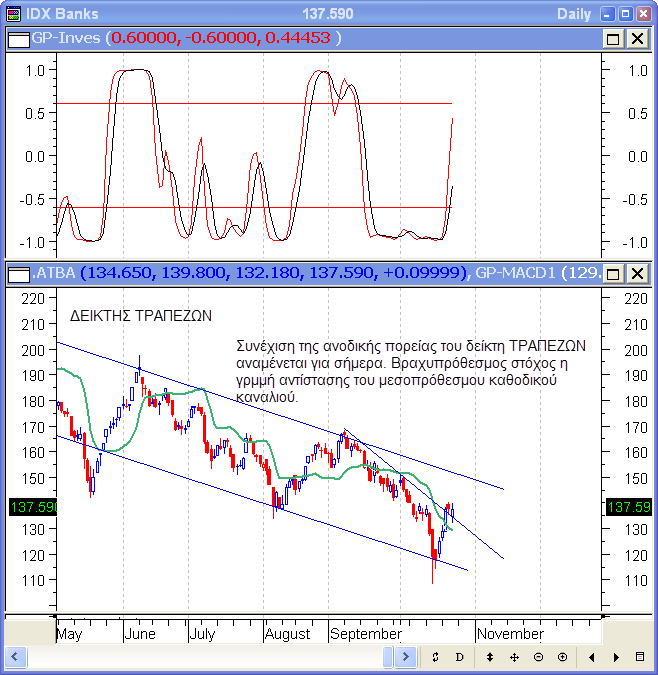The width and height of the screenshot is (658, 675).
Task: Close the .ATBA price pane
Action: pos(637,273)
